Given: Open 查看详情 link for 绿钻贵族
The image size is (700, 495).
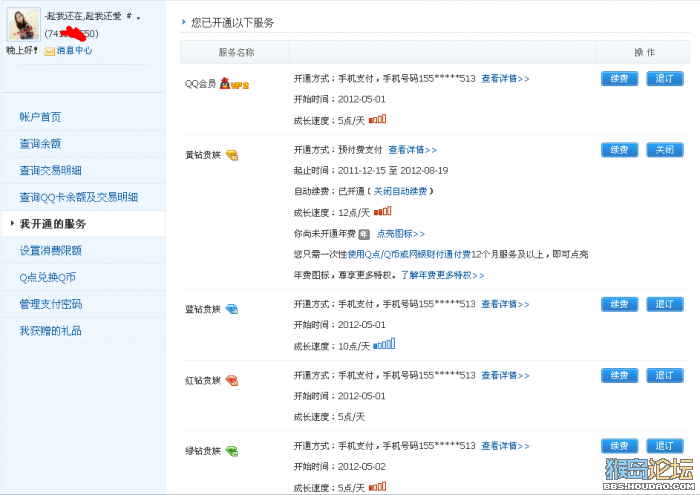Looking at the screenshot, I should pos(505,446).
